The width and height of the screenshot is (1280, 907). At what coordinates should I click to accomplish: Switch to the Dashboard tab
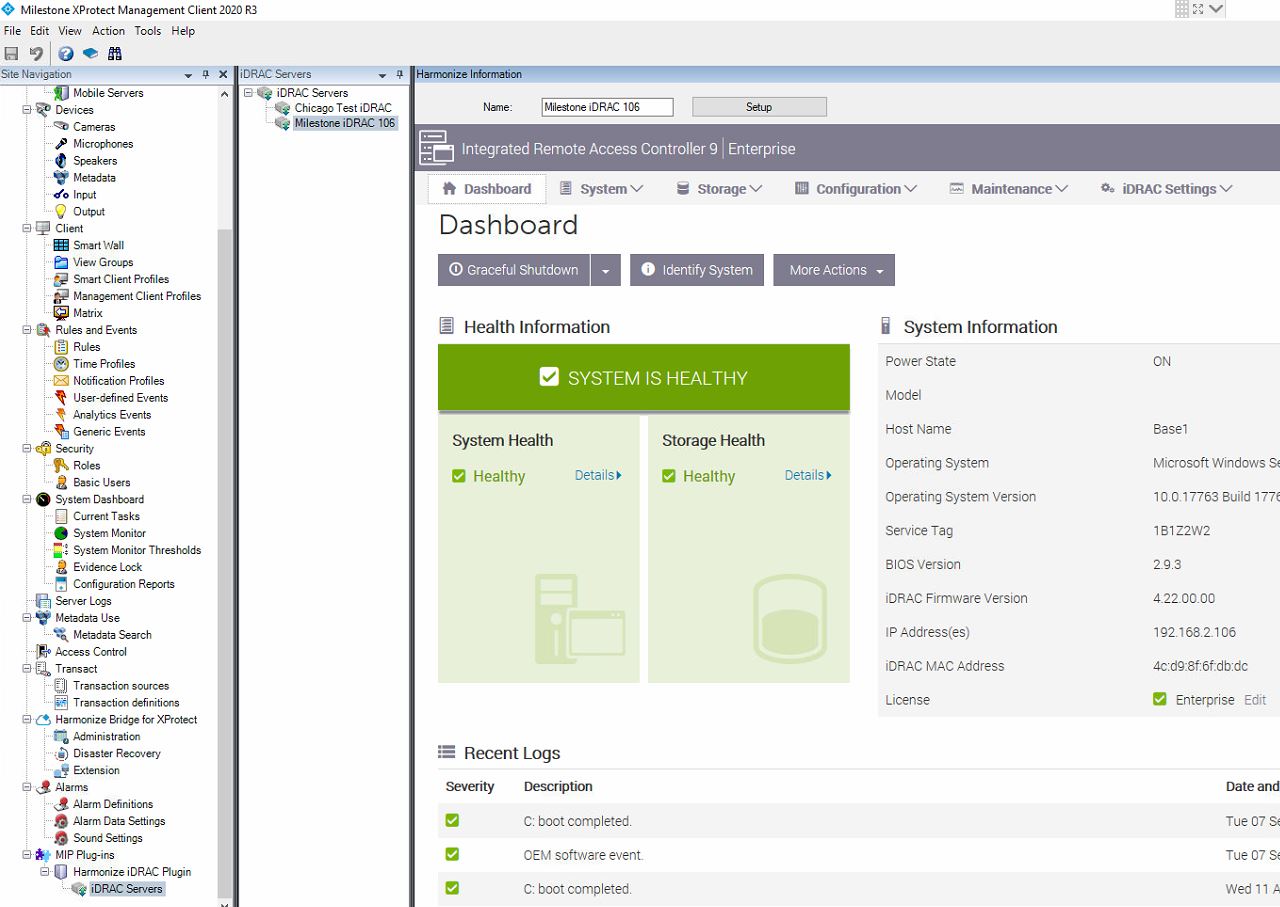coord(487,189)
